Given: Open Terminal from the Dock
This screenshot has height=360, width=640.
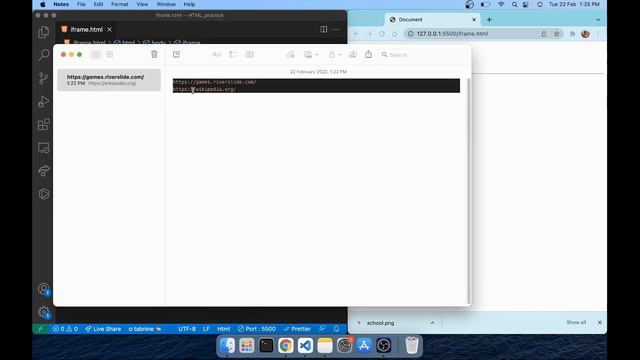Looking at the screenshot, I should pos(266,346).
